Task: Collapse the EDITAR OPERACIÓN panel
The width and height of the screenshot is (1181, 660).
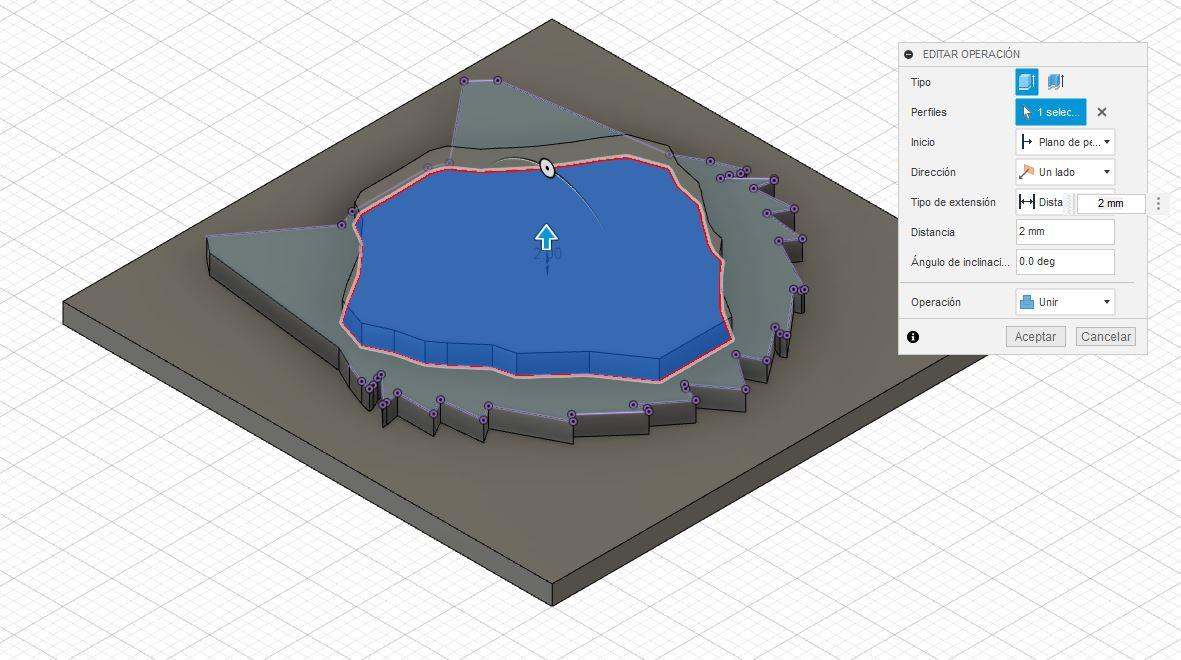Action: point(908,54)
